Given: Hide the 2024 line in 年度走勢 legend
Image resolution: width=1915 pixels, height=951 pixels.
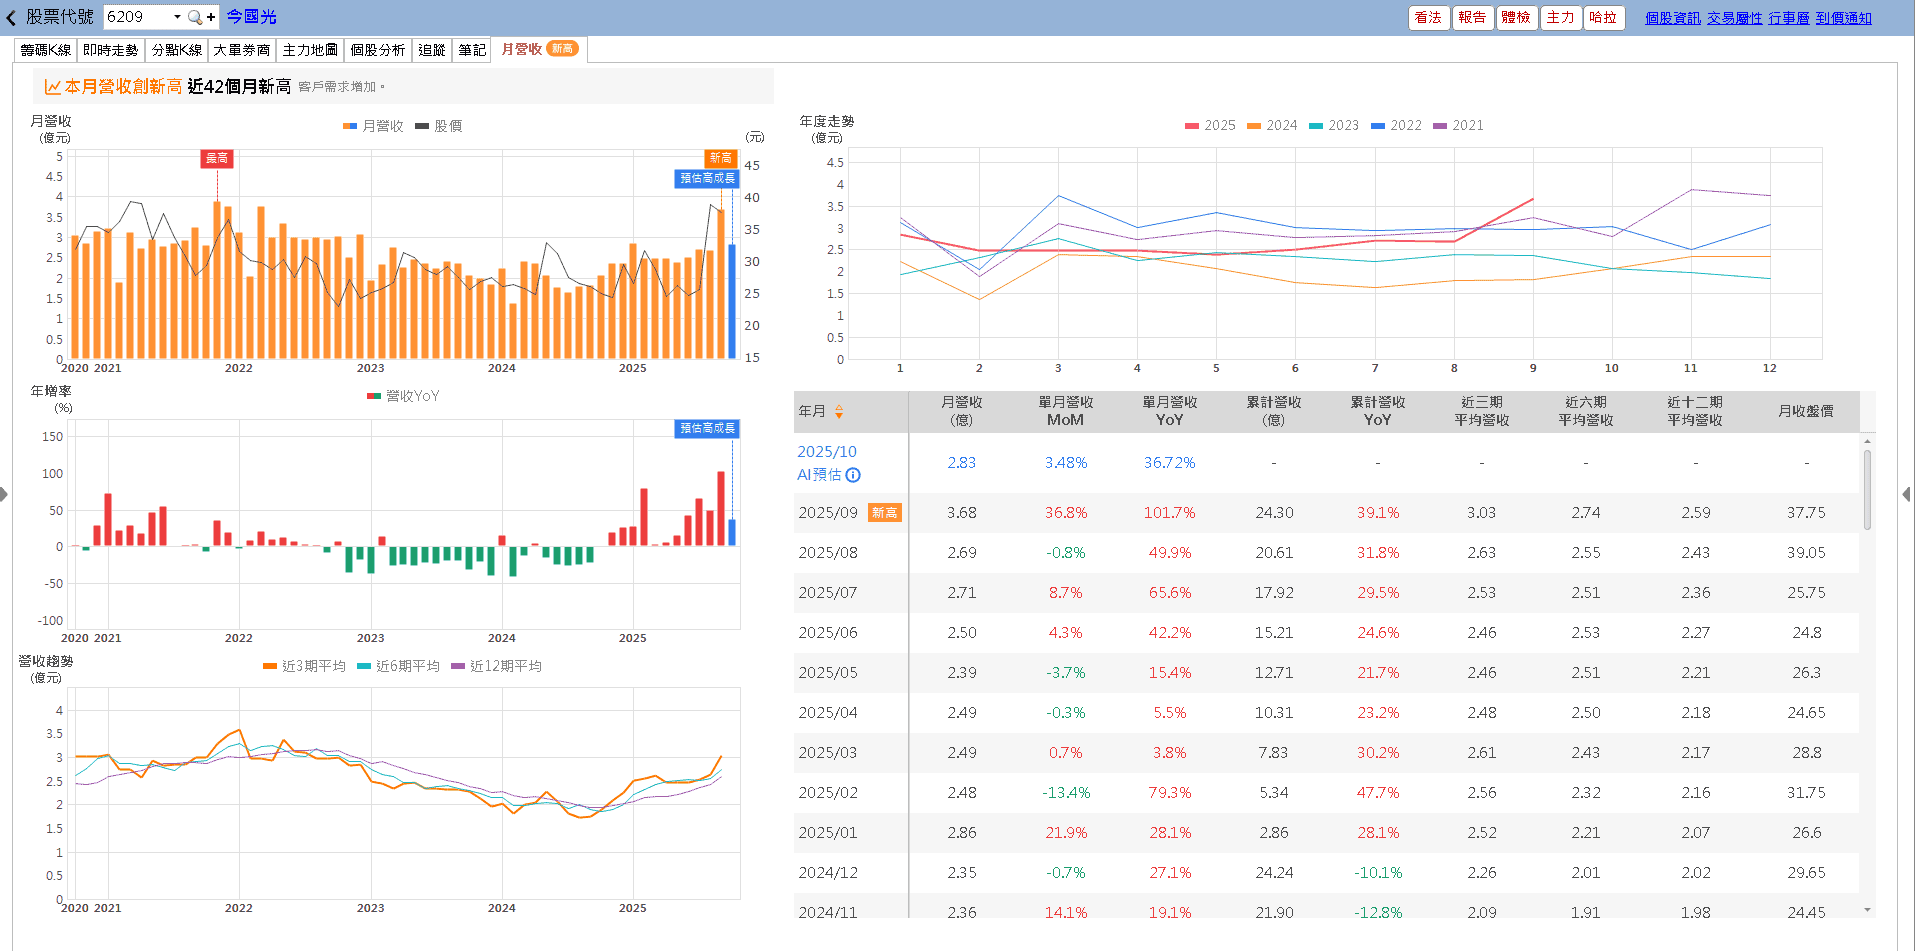Looking at the screenshot, I should 1272,125.
